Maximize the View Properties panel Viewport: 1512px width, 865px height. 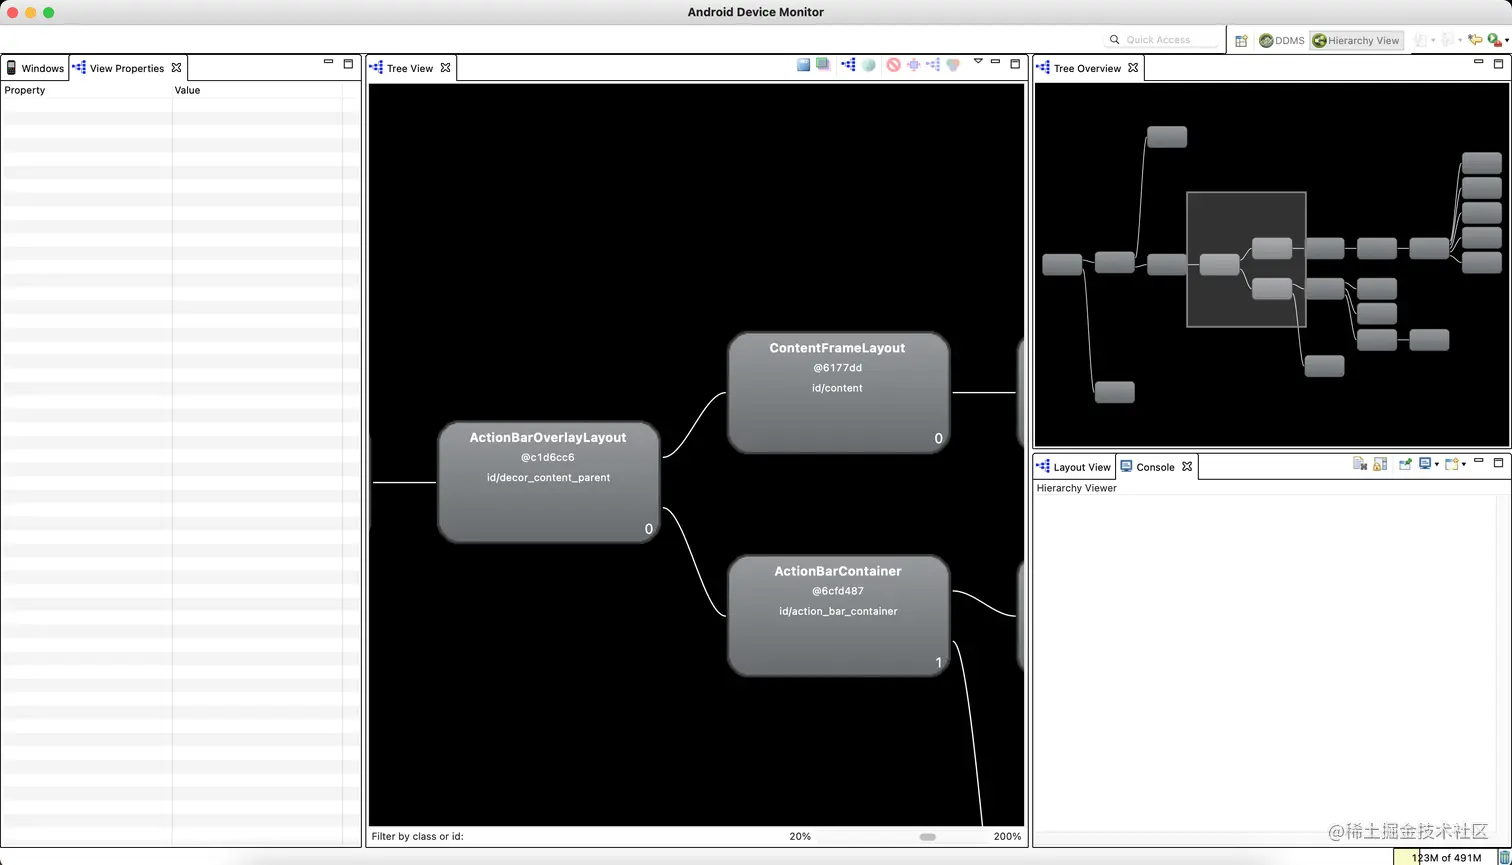[x=348, y=63]
